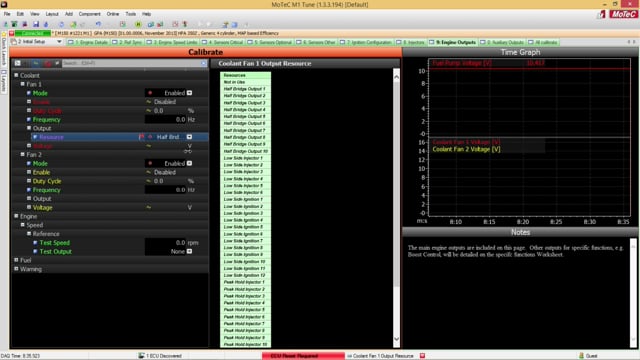Expand the Fuel tree group

16,260
